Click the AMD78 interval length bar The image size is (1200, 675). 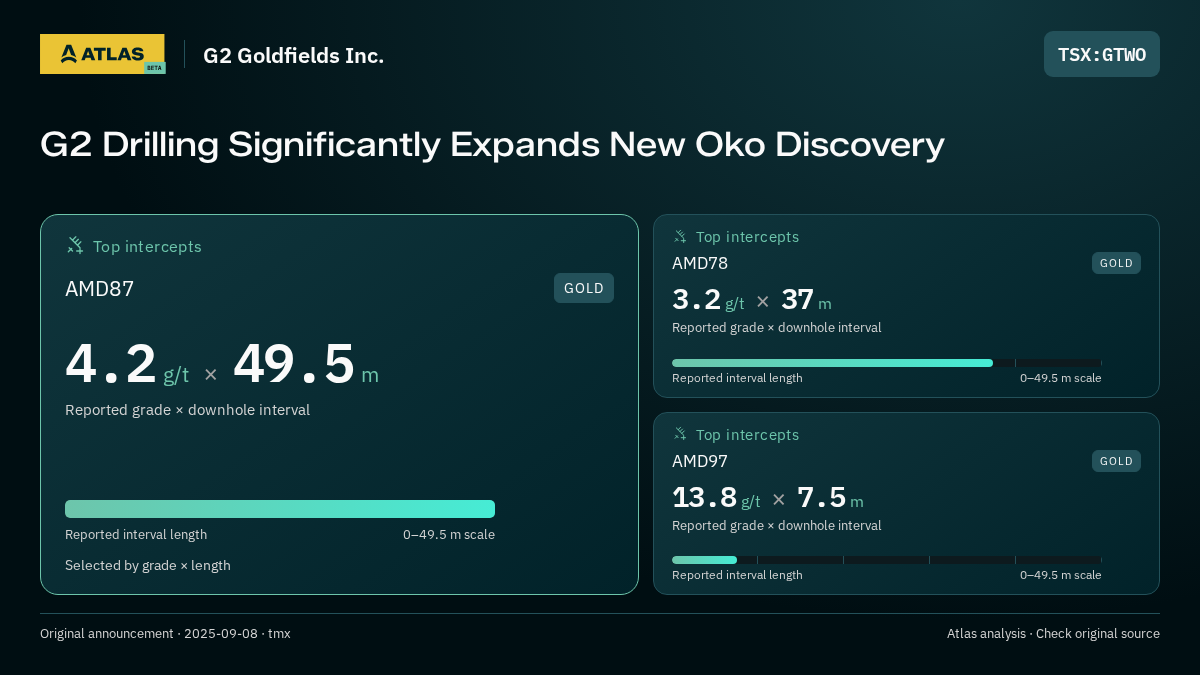tap(887, 363)
